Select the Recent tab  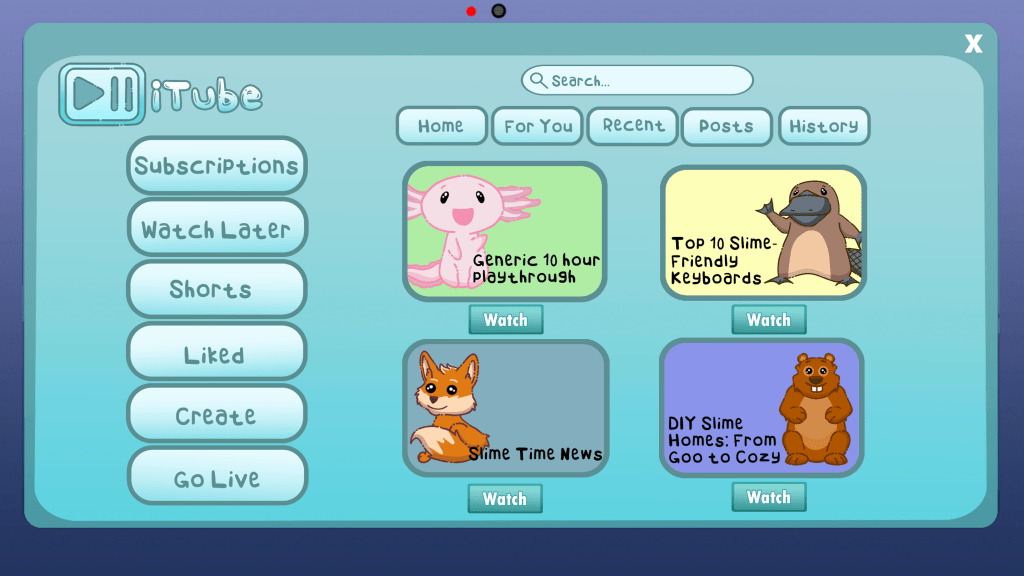(x=632, y=126)
